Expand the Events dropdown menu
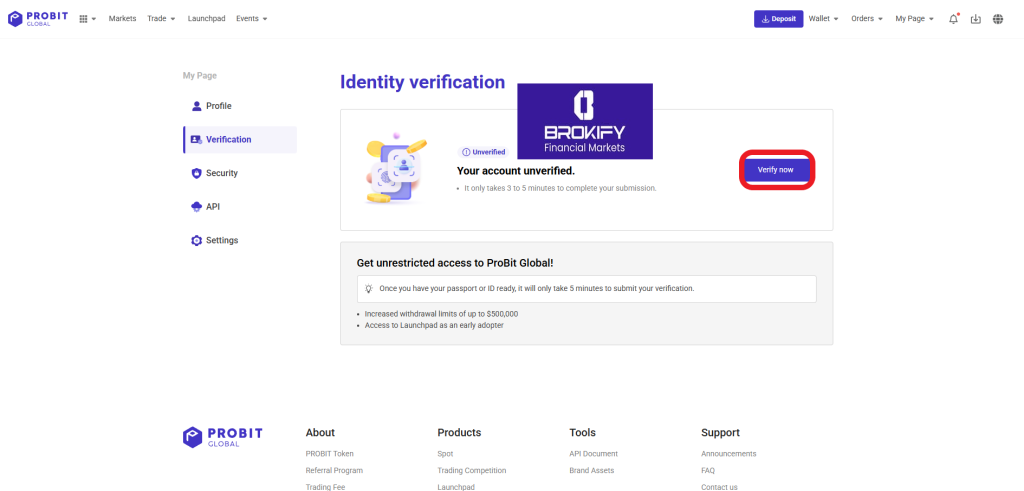The width and height of the screenshot is (1024, 491). (251, 19)
